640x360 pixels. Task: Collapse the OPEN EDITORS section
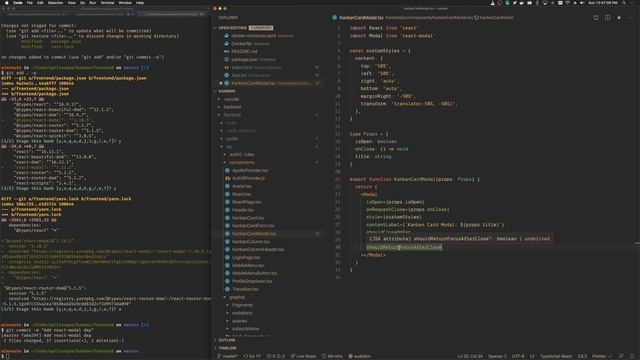[232, 28]
